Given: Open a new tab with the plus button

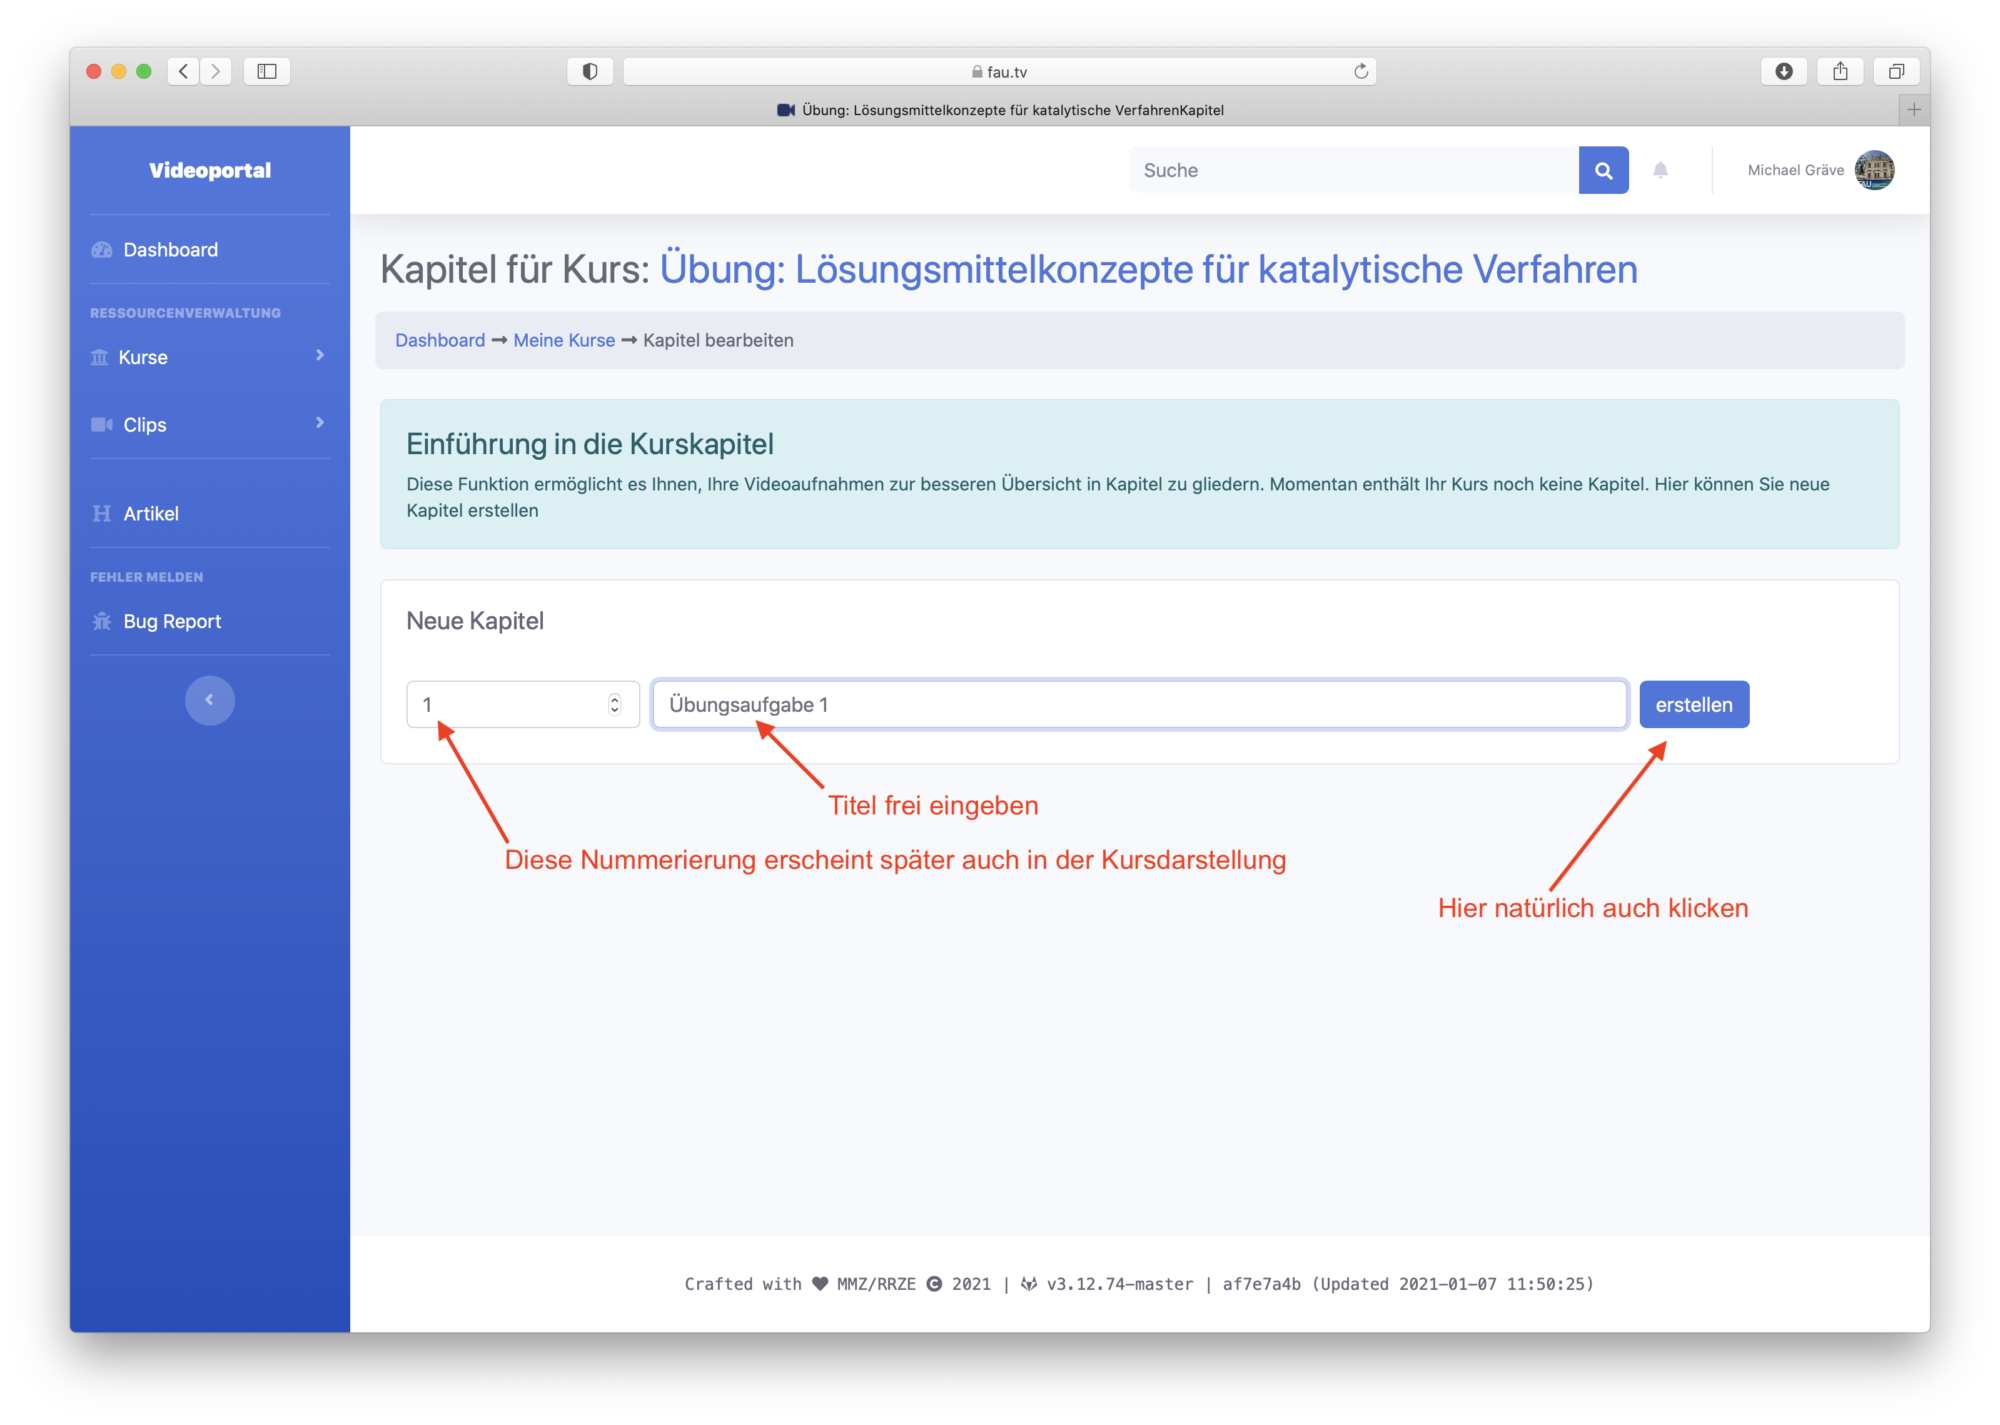Looking at the screenshot, I should pyautogui.click(x=1913, y=110).
